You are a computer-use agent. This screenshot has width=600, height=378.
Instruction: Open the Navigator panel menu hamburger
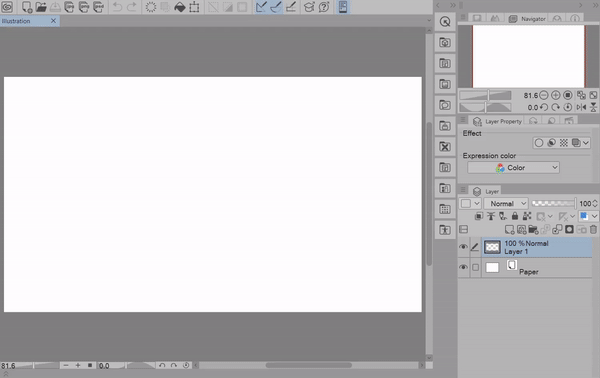(463, 17)
